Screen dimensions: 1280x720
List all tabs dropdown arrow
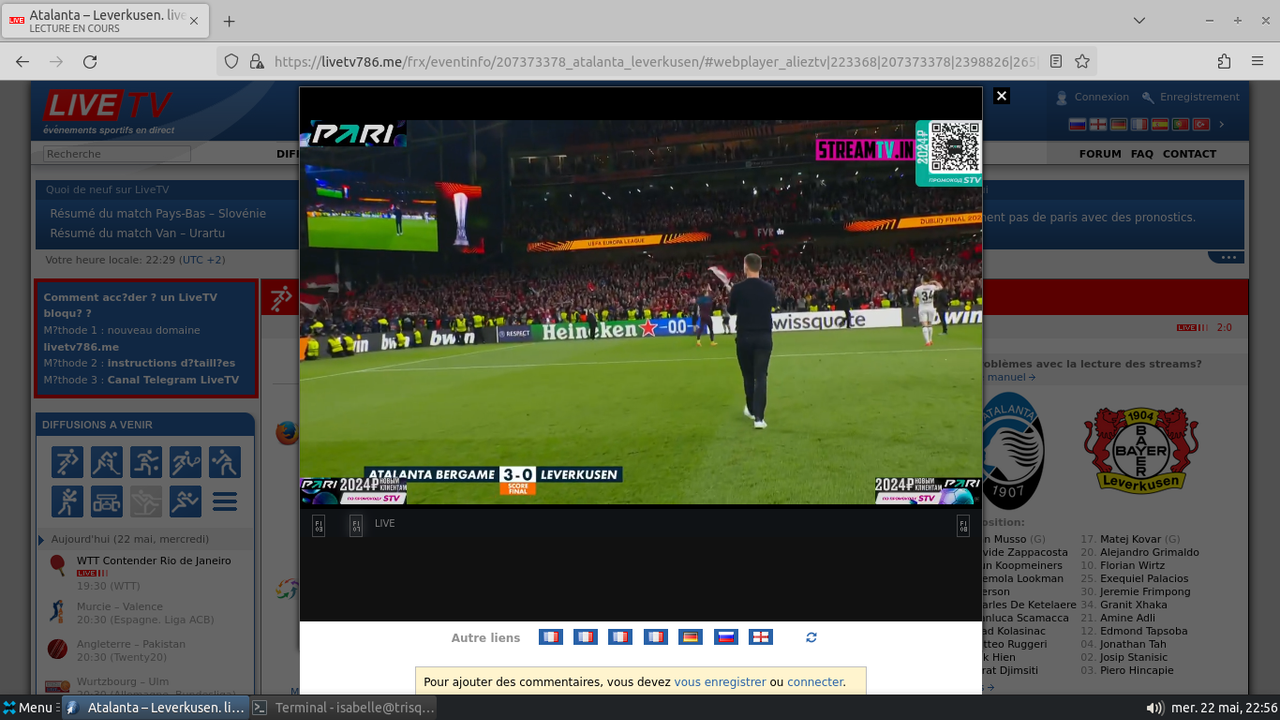(x=1139, y=21)
